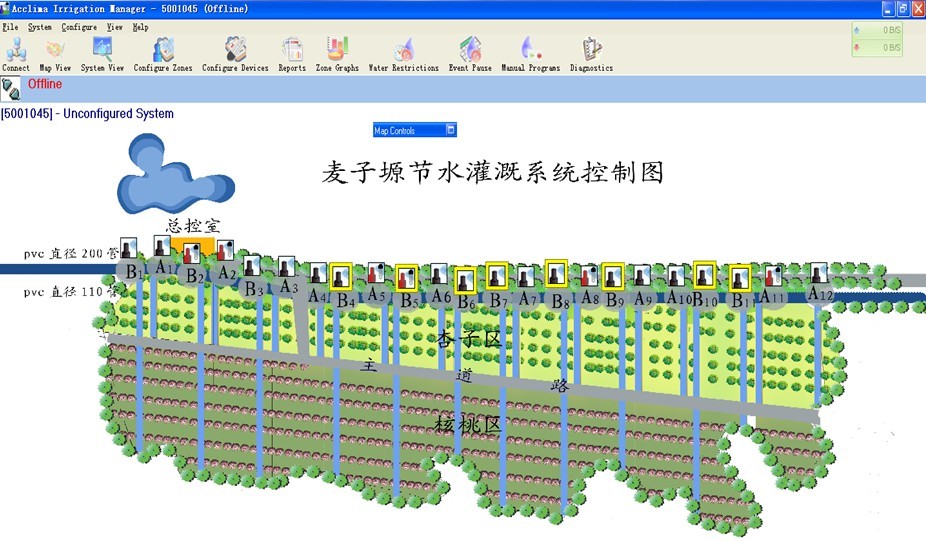The height and width of the screenshot is (541, 926).
Task: Expand the Map Controls panel button
Action: pos(451,130)
